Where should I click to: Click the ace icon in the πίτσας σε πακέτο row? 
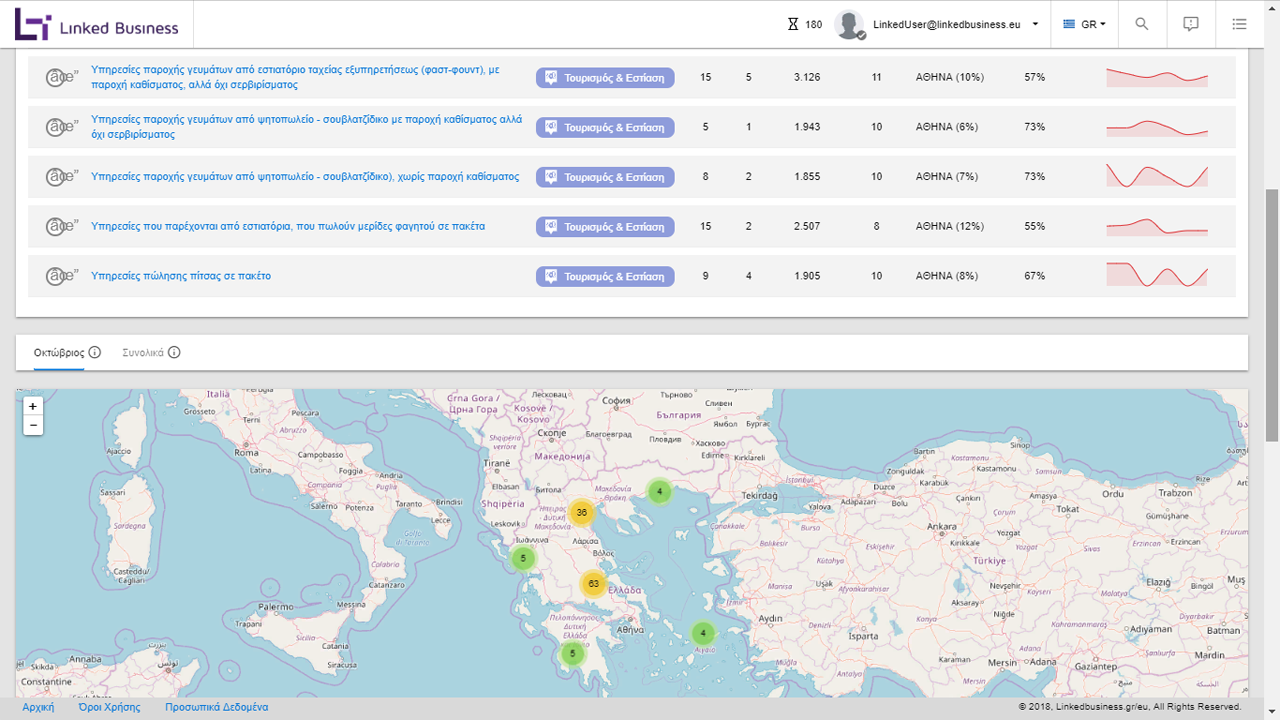click(x=62, y=276)
